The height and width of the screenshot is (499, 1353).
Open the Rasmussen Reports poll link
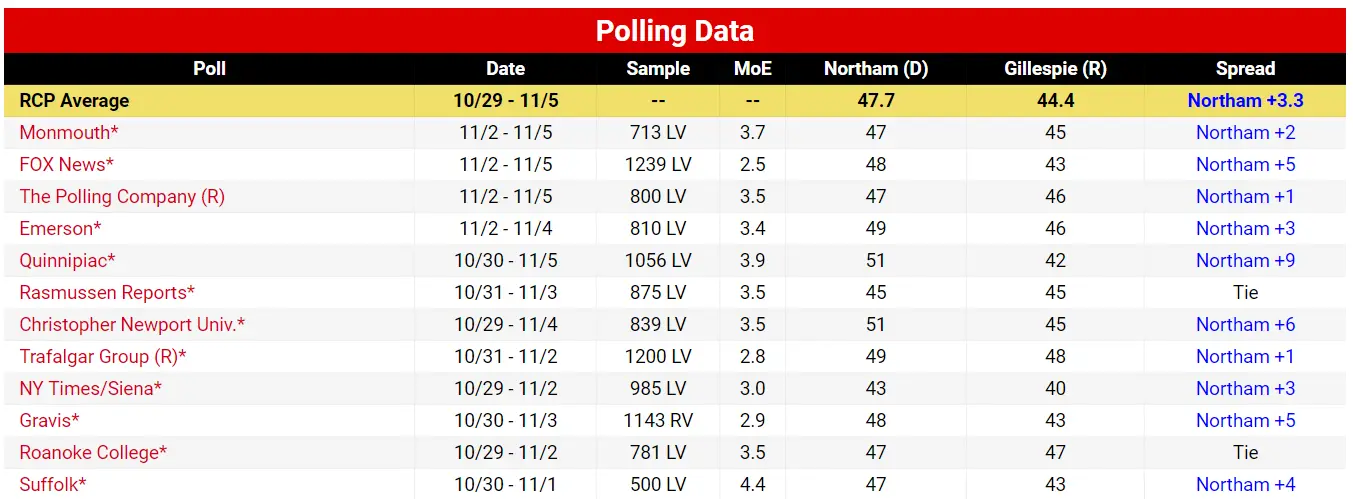click(x=107, y=293)
